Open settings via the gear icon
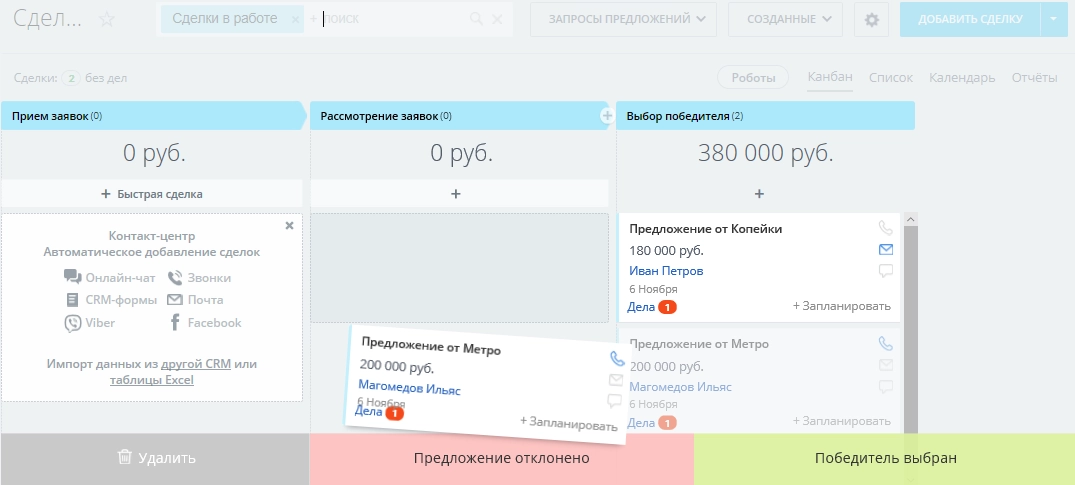The image size is (1075, 485). pyautogui.click(x=871, y=19)
